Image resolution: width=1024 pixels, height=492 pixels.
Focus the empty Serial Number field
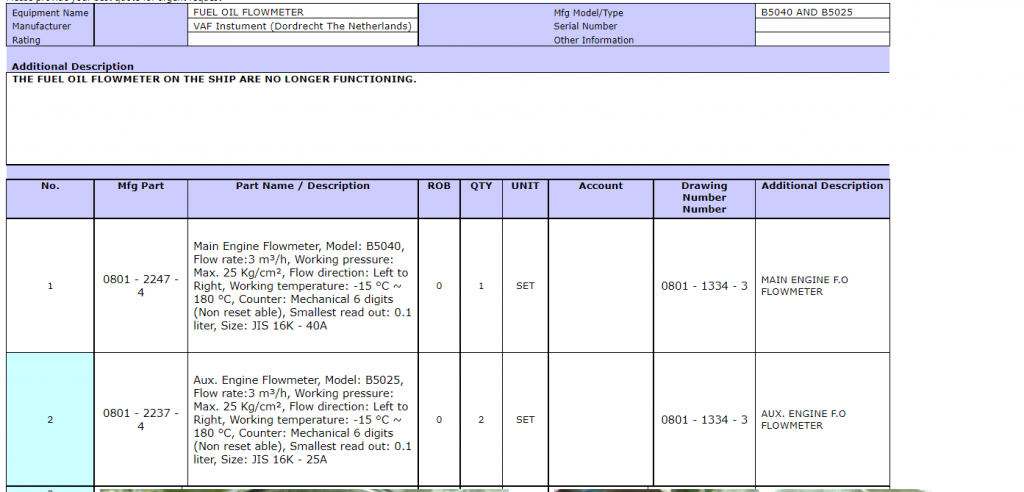(x=821, y=26)
